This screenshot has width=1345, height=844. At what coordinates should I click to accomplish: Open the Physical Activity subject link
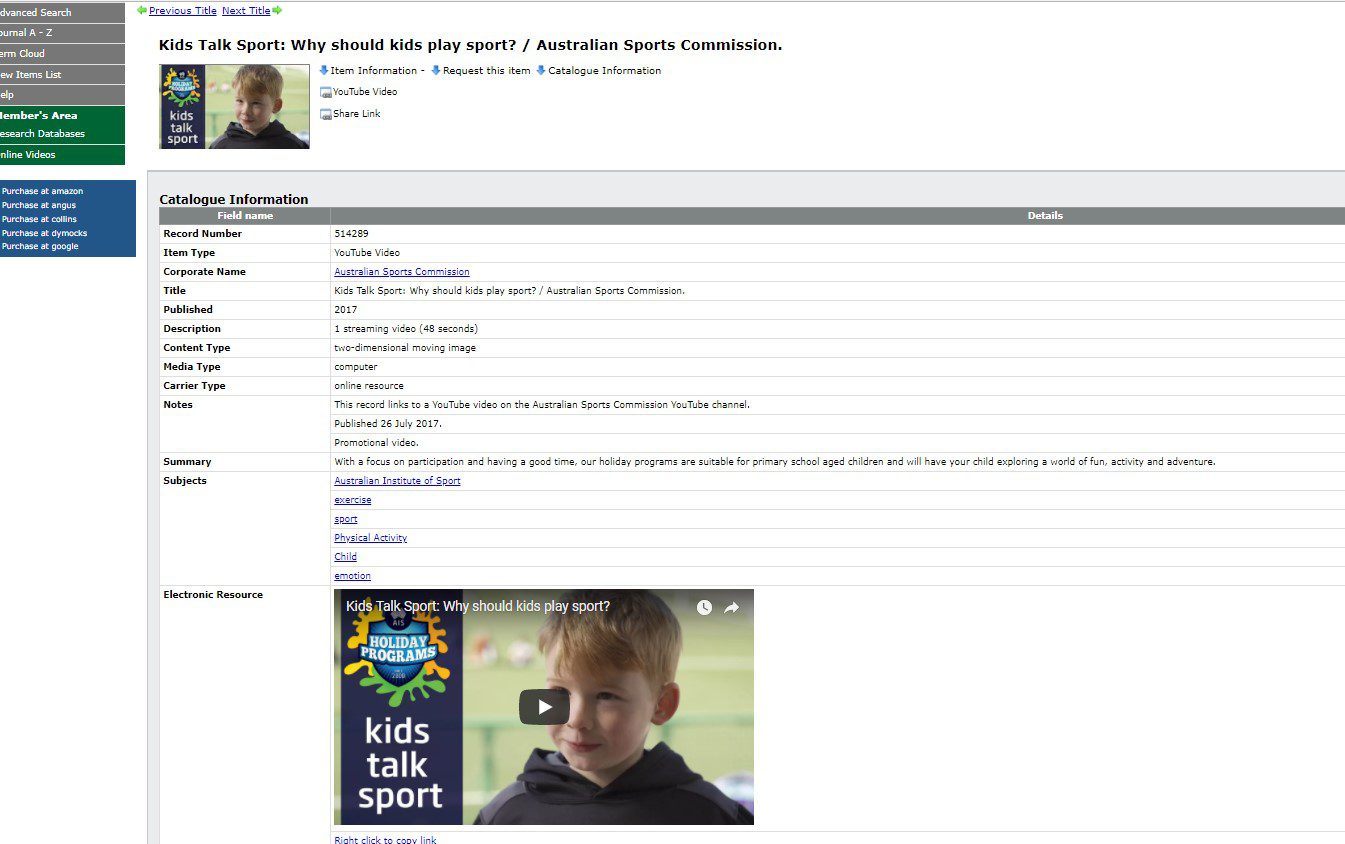(x=370, y=538)
